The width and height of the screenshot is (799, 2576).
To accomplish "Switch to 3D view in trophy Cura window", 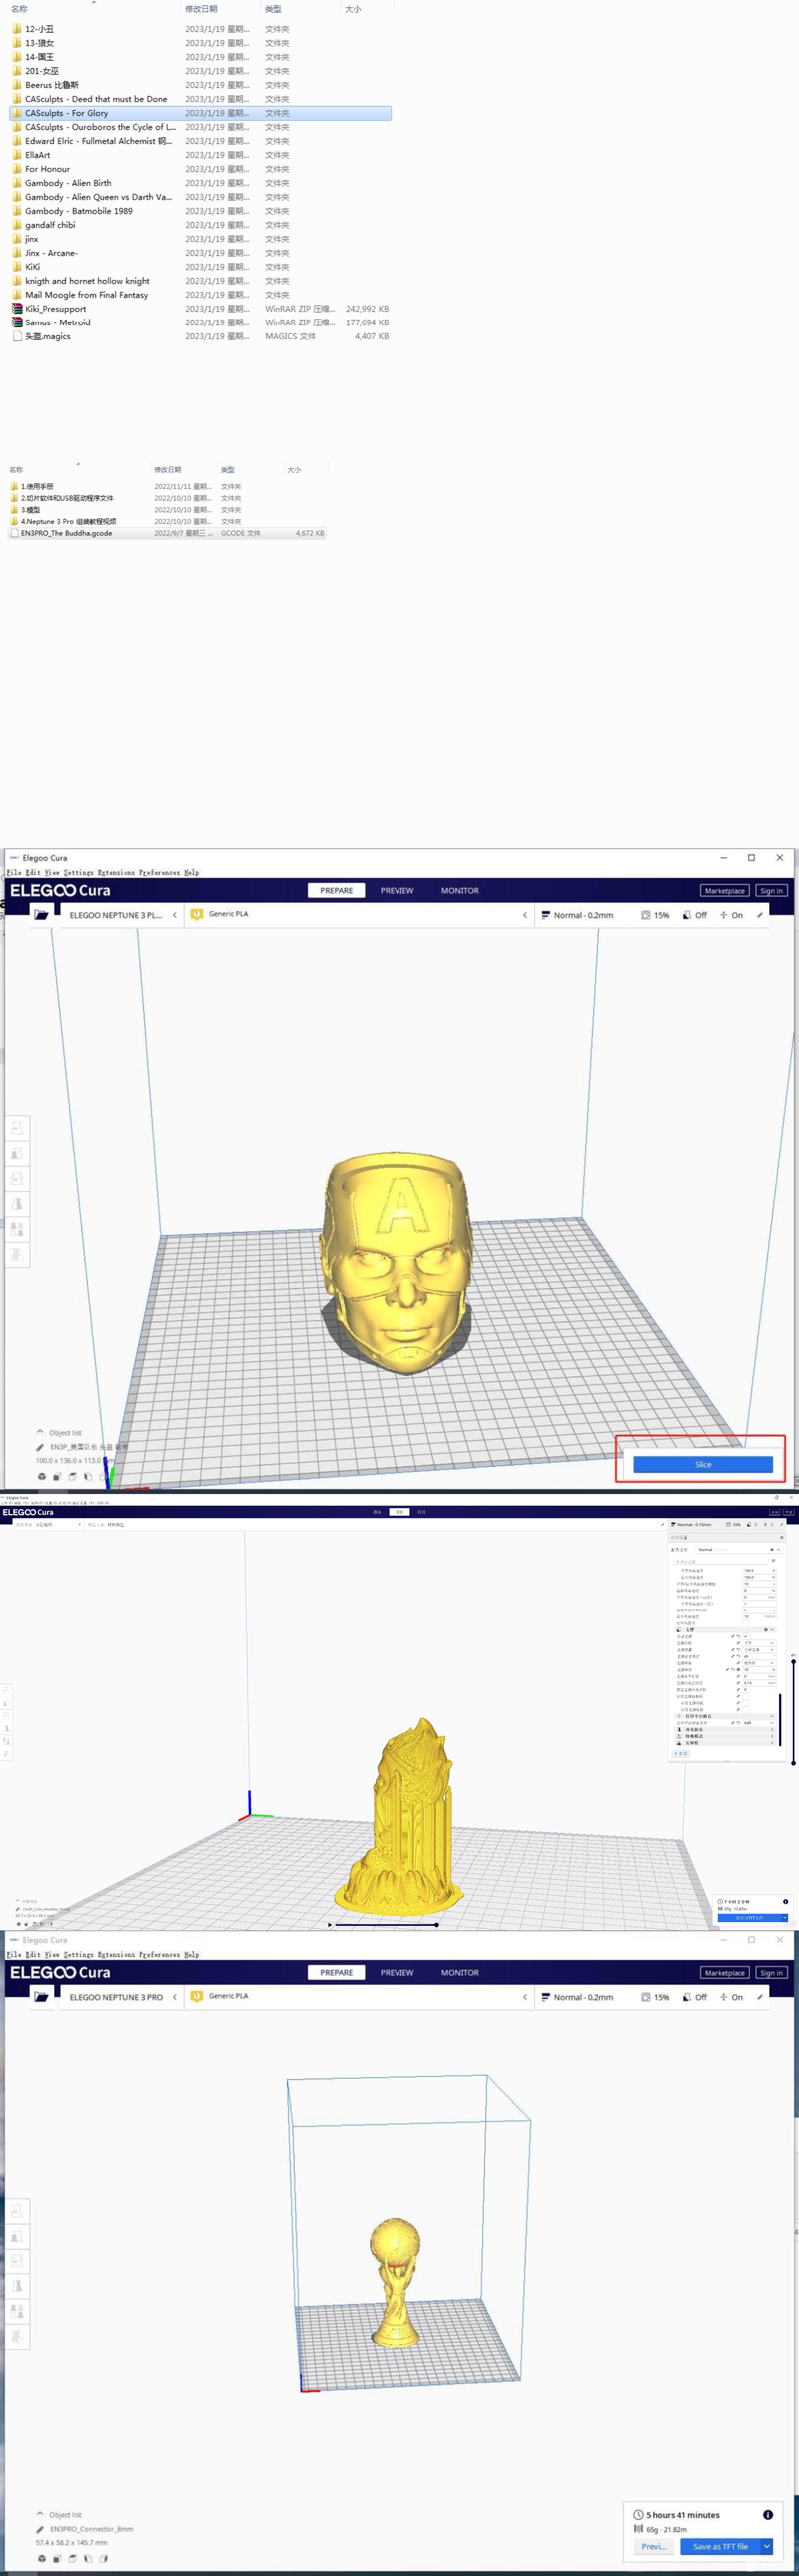I will [41, 2558].
